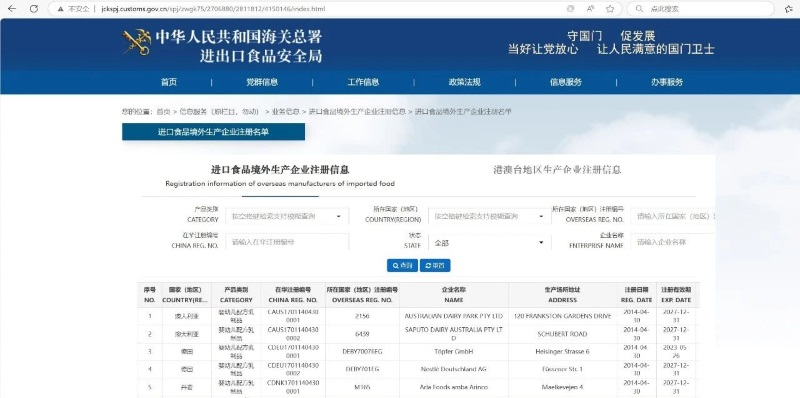Image resolution: width=800 pixels, height=398 pixels.
Task: Click the search magnifier in search box
Action: pos(639,9)
